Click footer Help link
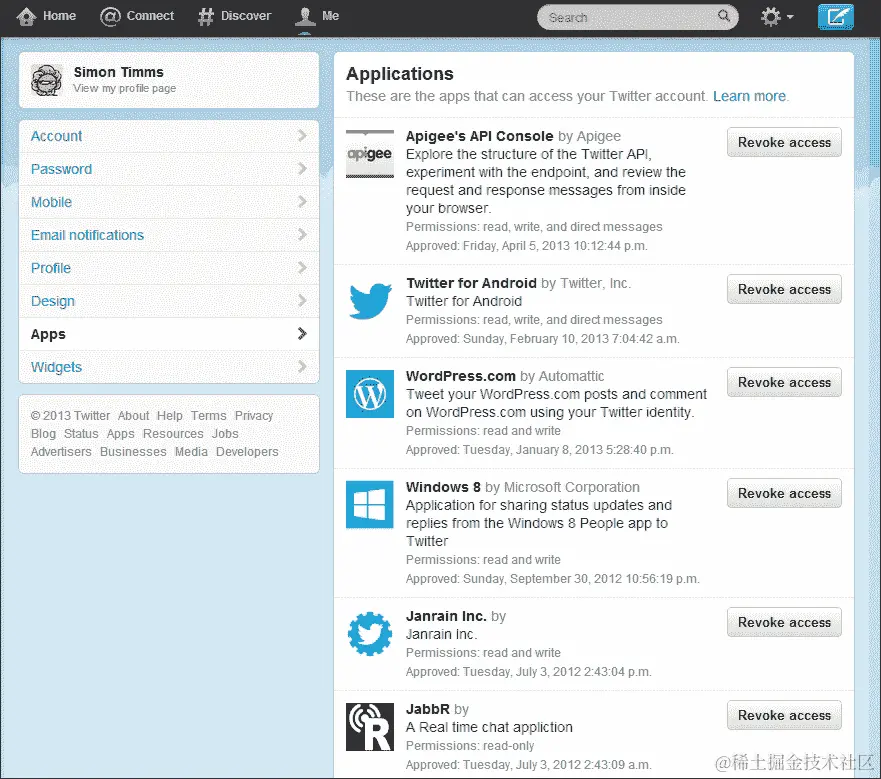 click(170, 416)
